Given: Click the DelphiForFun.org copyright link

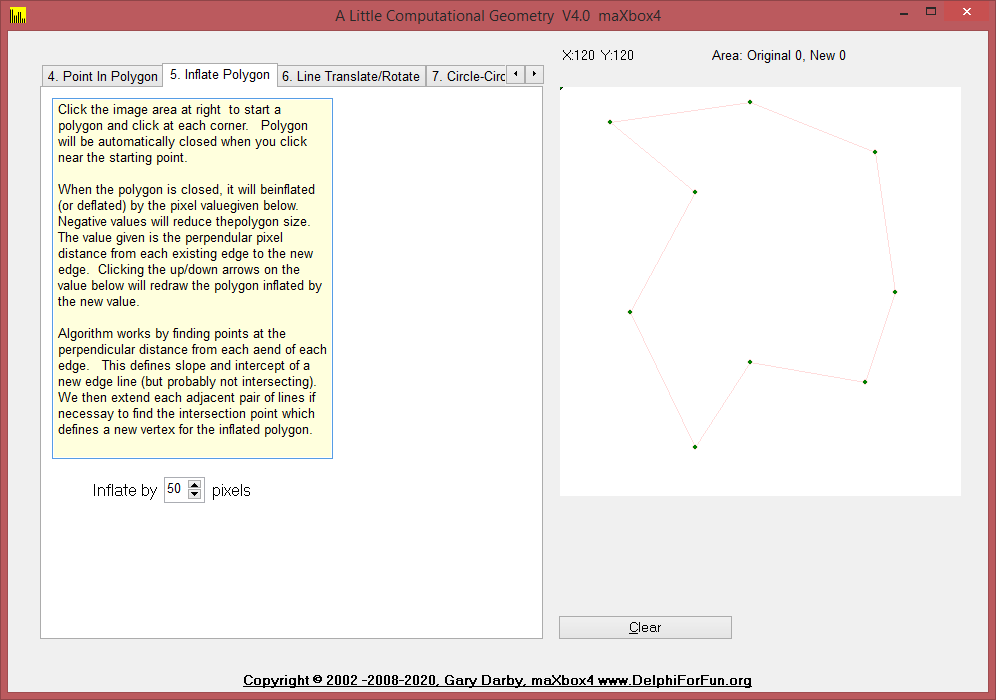Looking at the screenshot, I should (x=497, y=681).
